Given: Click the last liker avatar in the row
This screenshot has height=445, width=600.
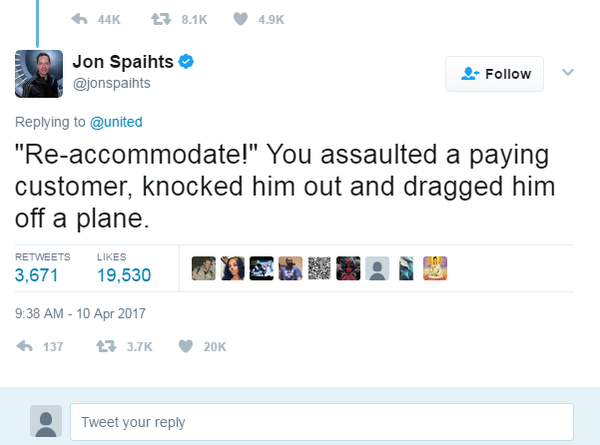Looking at the screenshot, I should pyautogui.click(x=435, y=267).
